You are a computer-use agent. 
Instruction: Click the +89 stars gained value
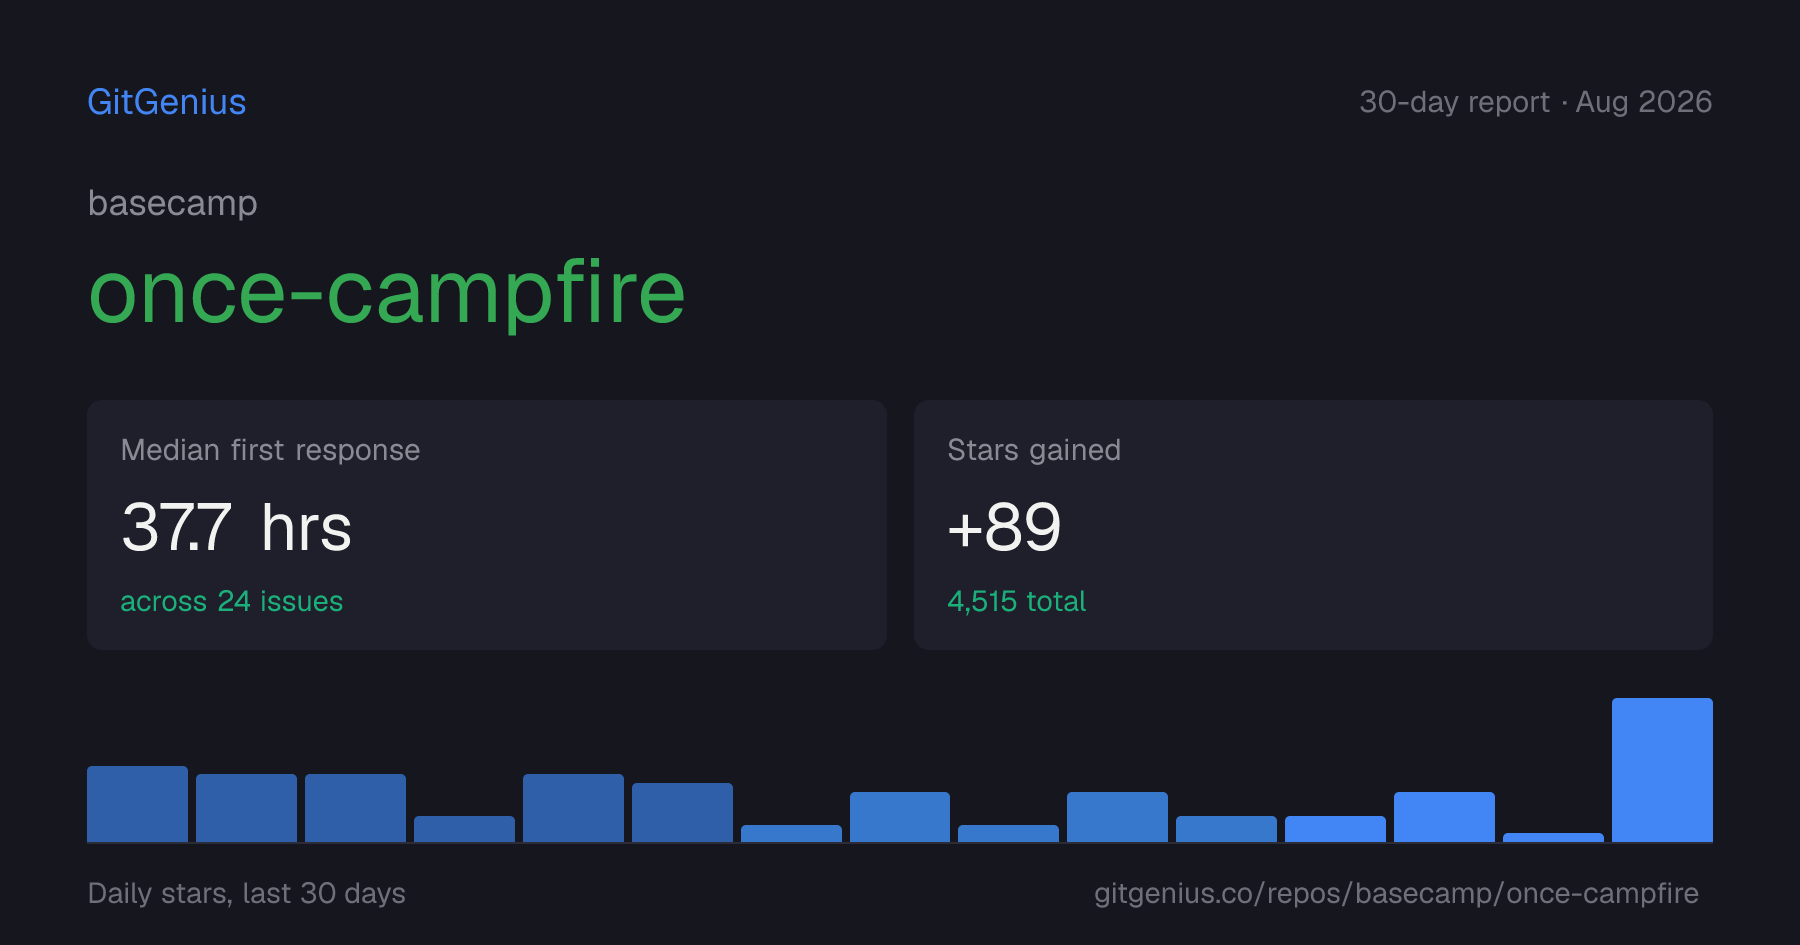pyautogui.click(x=1004, y=527)
